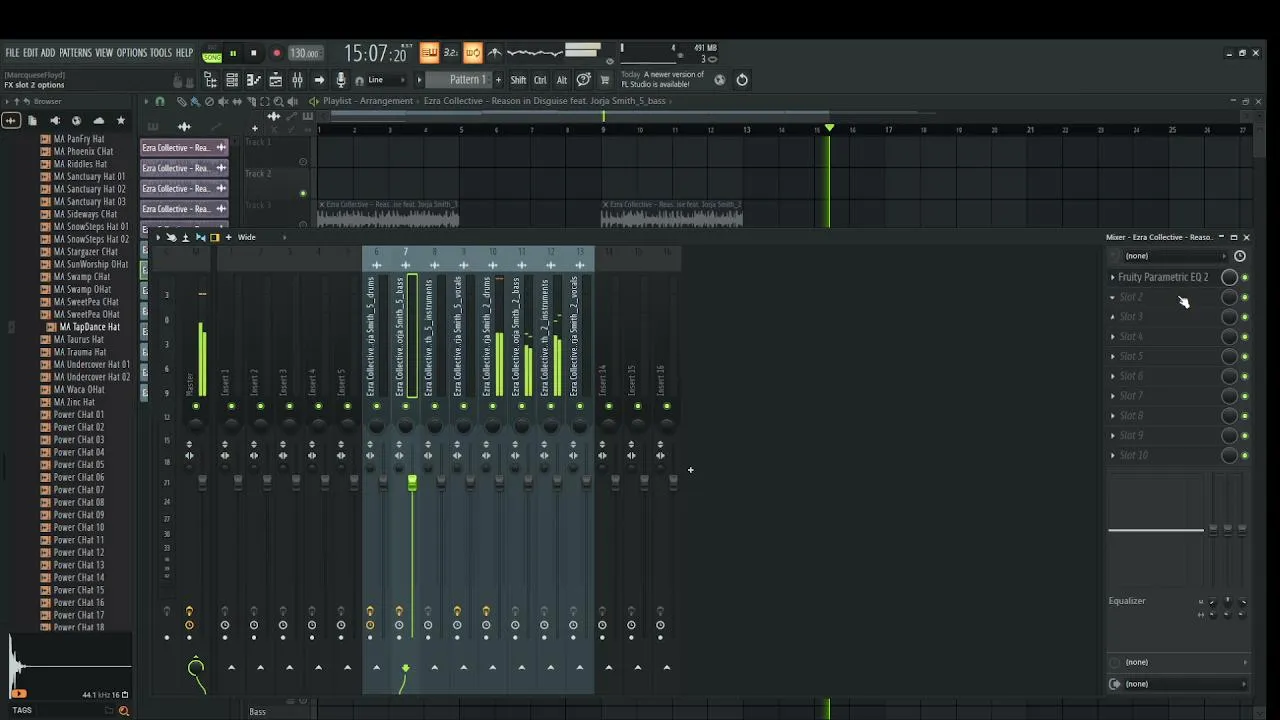Click the microphone recording icon in toolbar
1280x720 pixels.
coord(341,80)
